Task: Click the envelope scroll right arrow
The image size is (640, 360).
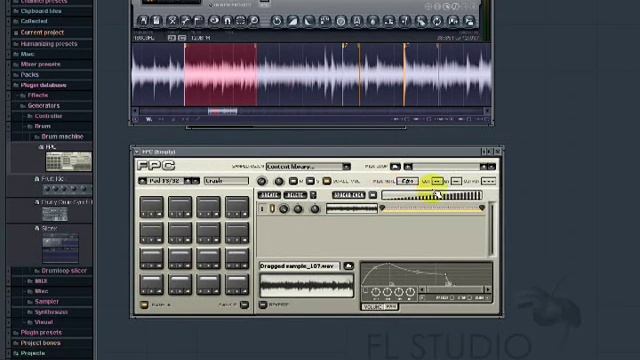Action: 487,289
